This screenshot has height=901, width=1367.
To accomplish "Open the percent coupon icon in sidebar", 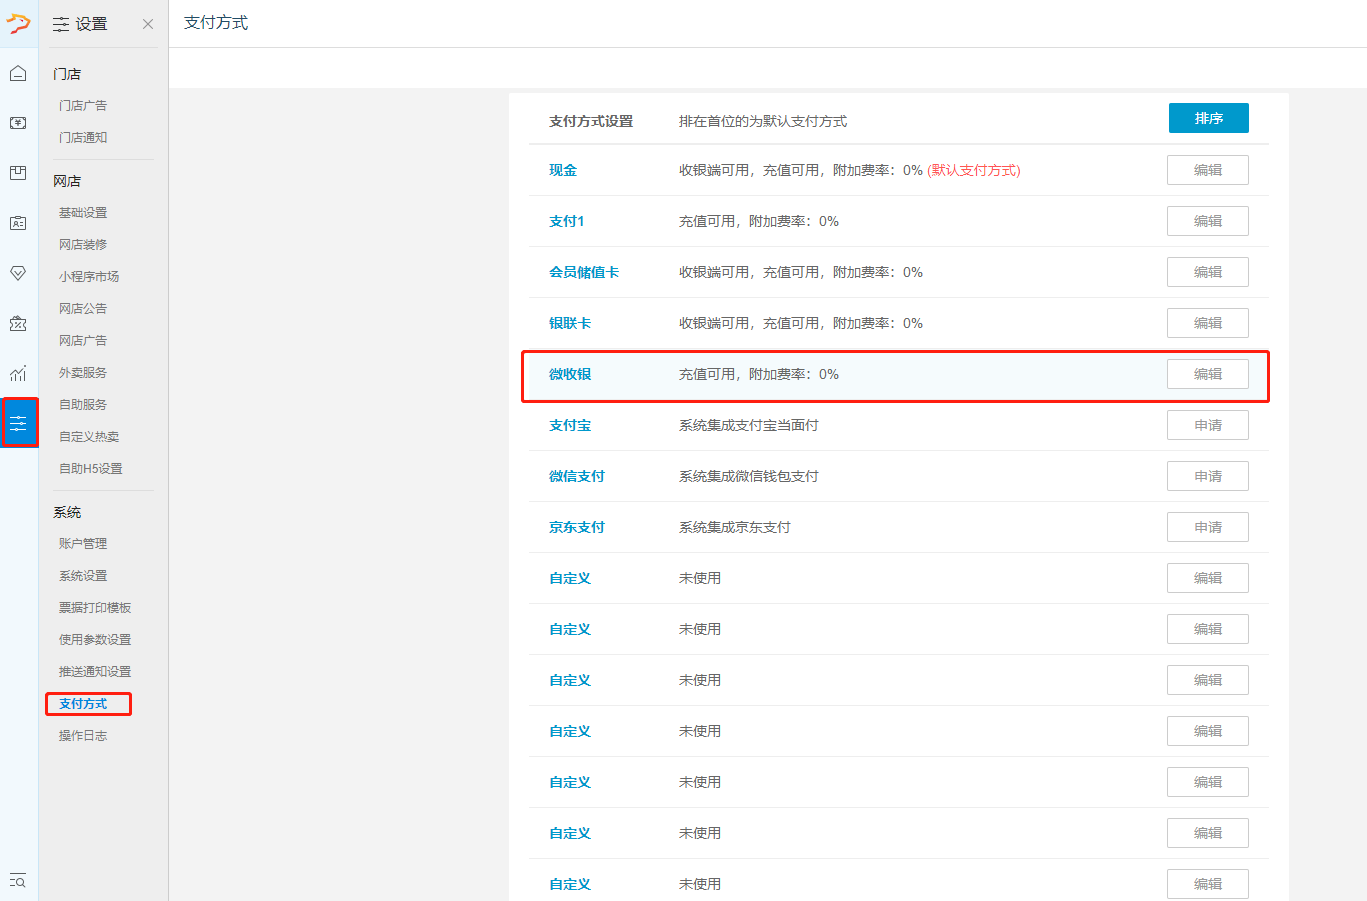I will (x=18, y=323).
